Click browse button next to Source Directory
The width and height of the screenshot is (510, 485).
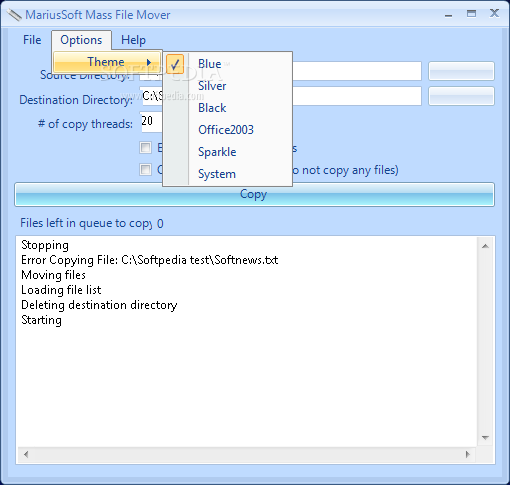tap(461, 71)
